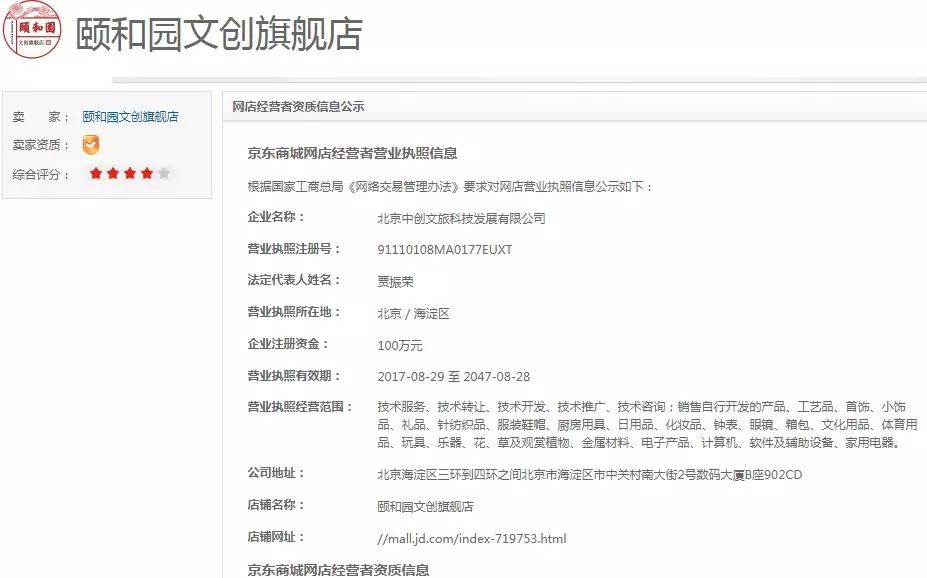This screenshot has height=578, width=927.
Task: Click the seller qualification badge icon
Action: coord(91,144)
